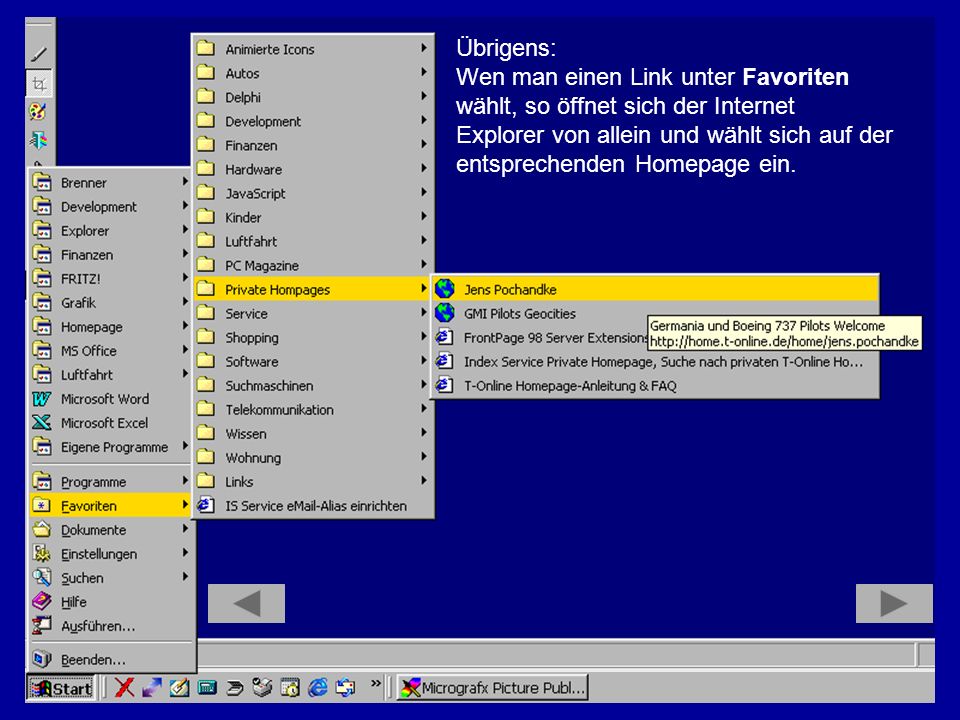Click the Dokumente folder icon
The width and height of the screenshot is (960, 720).
[x=41, y=530]
